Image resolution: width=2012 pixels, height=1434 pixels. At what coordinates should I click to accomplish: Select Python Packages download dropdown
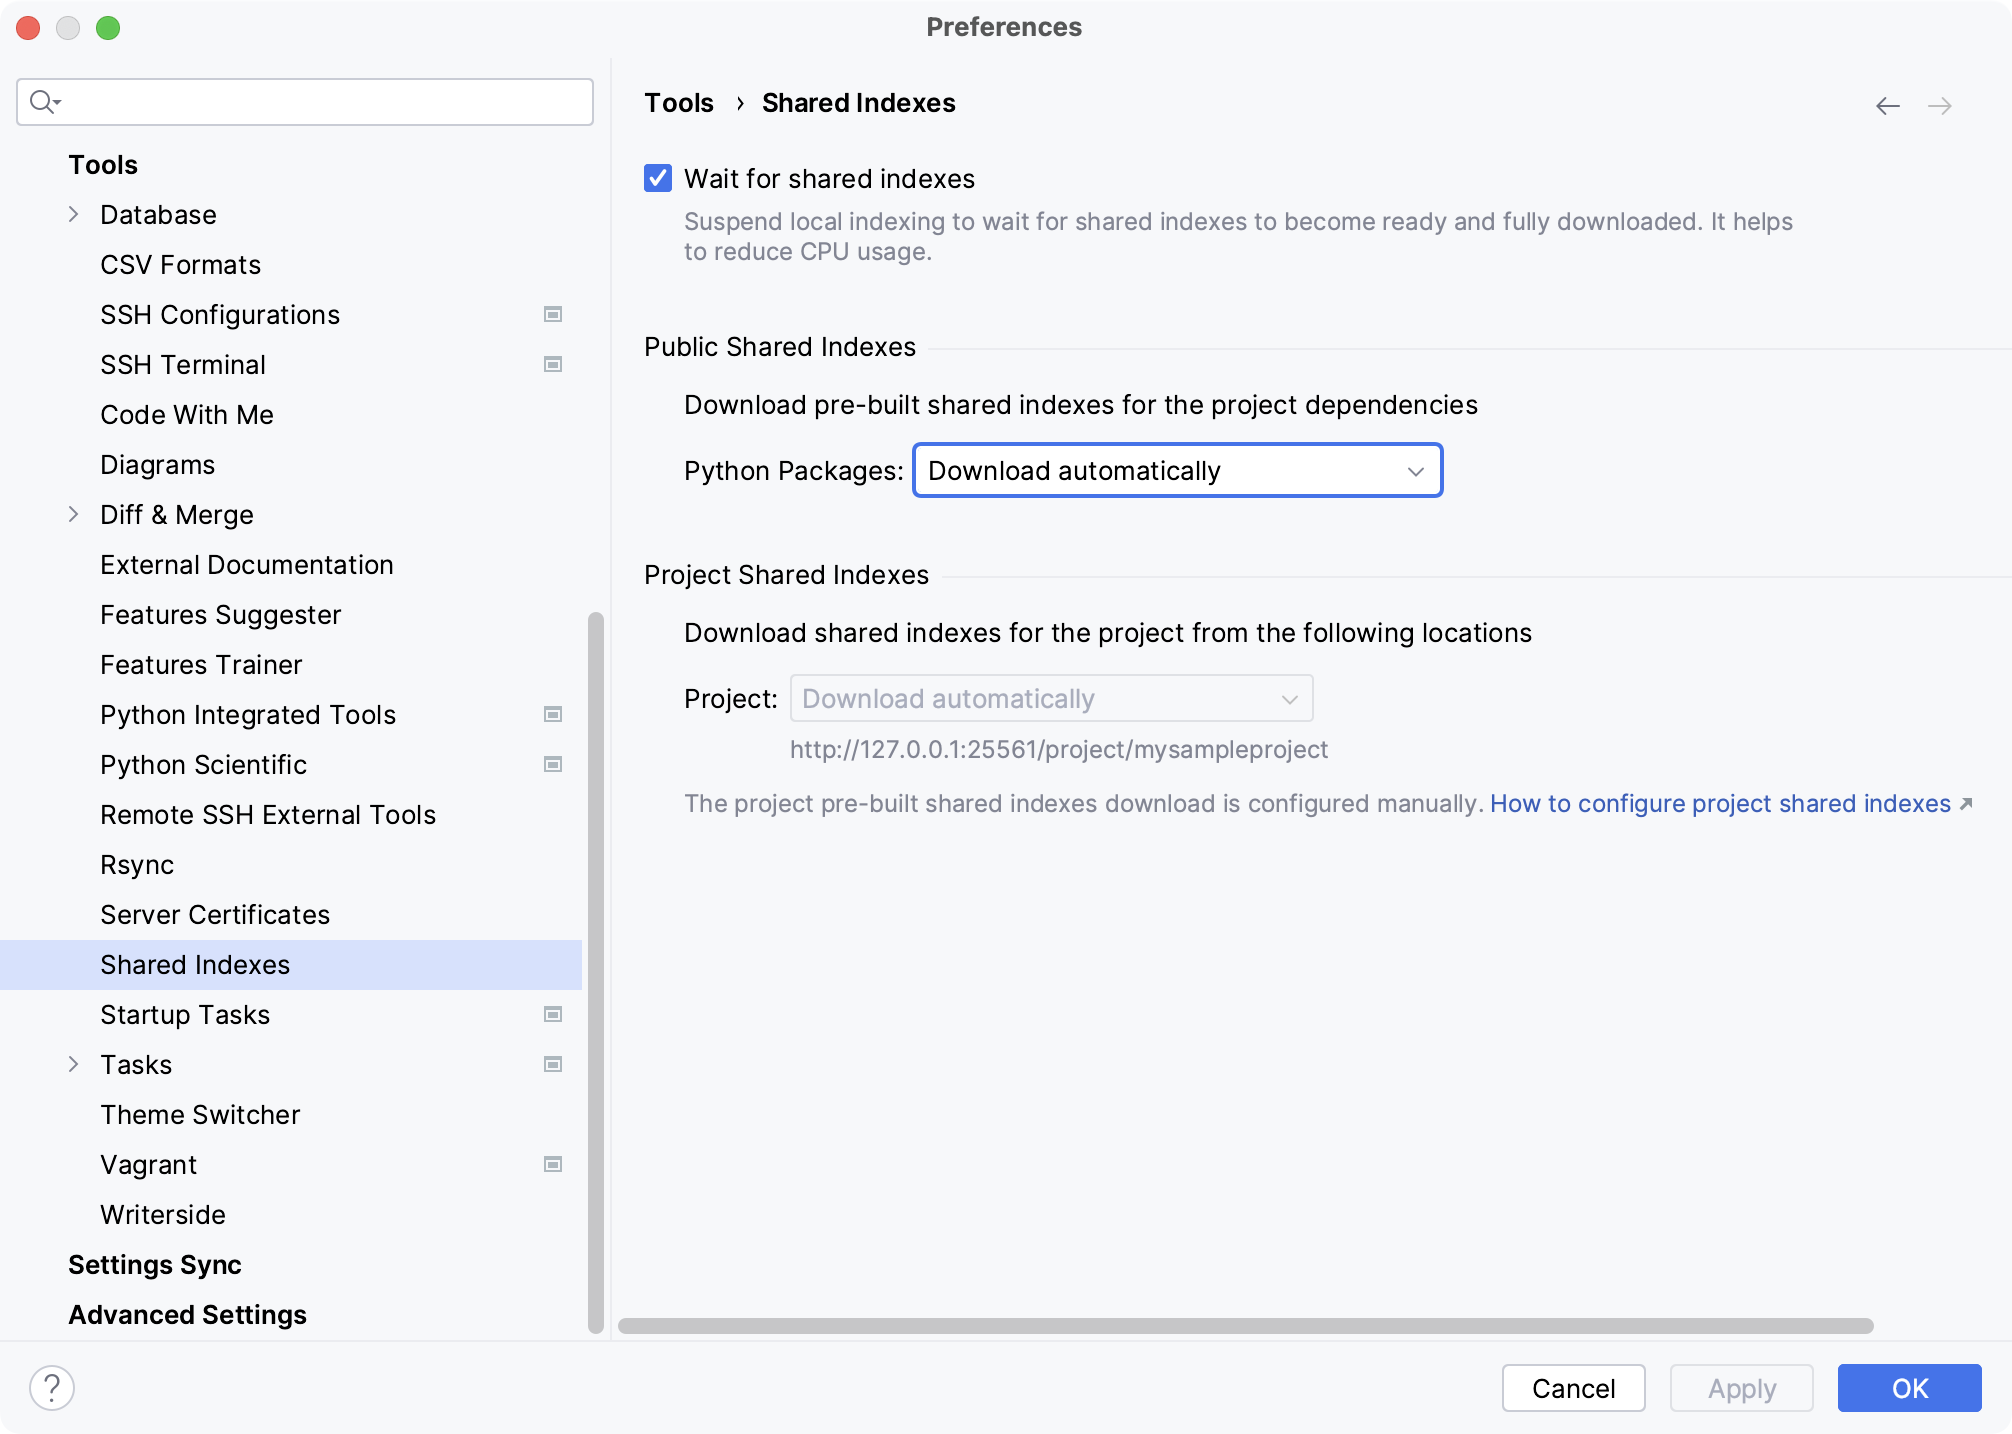tap(1176, 470)
